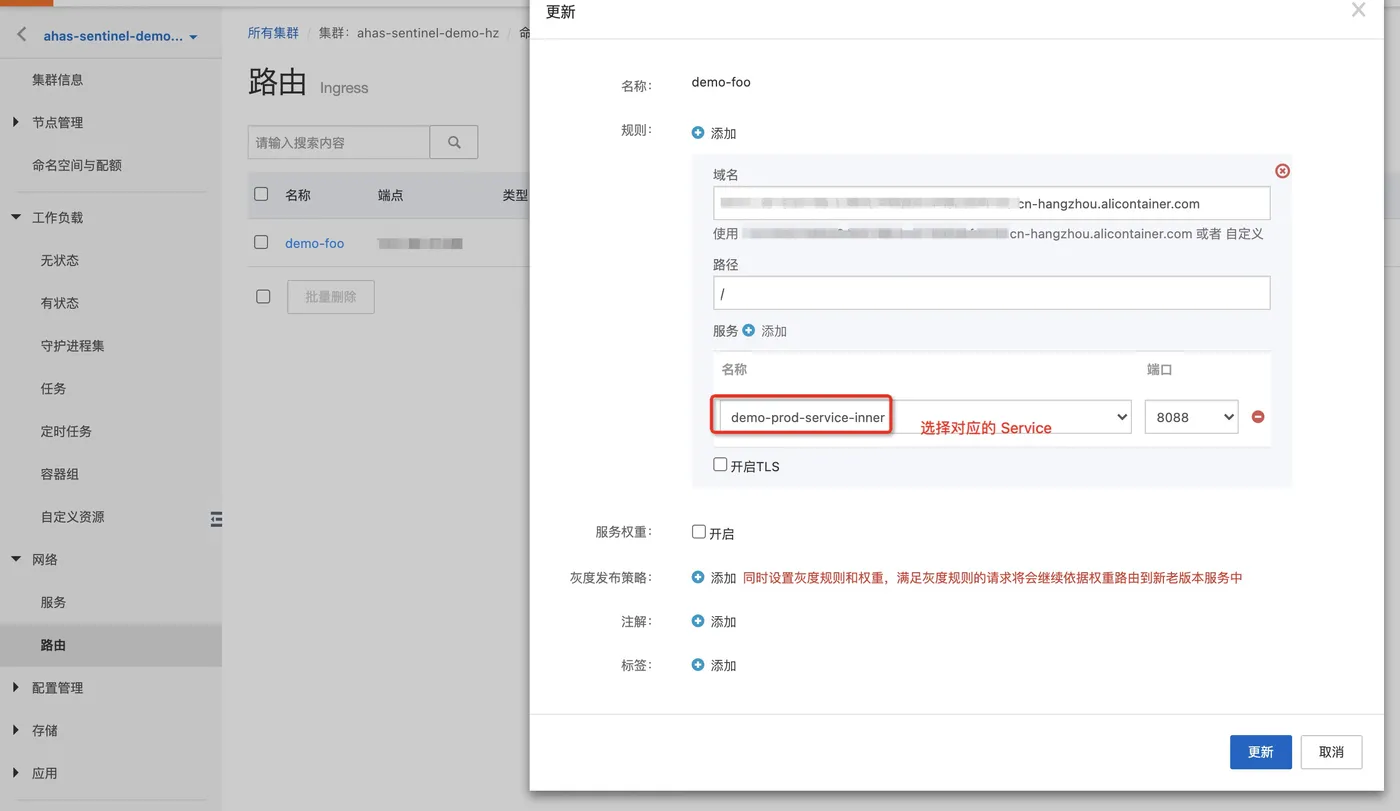Viewport: 1400px width, 811px height.
Task: Click the 类型 column header
Action: [515, 195]
